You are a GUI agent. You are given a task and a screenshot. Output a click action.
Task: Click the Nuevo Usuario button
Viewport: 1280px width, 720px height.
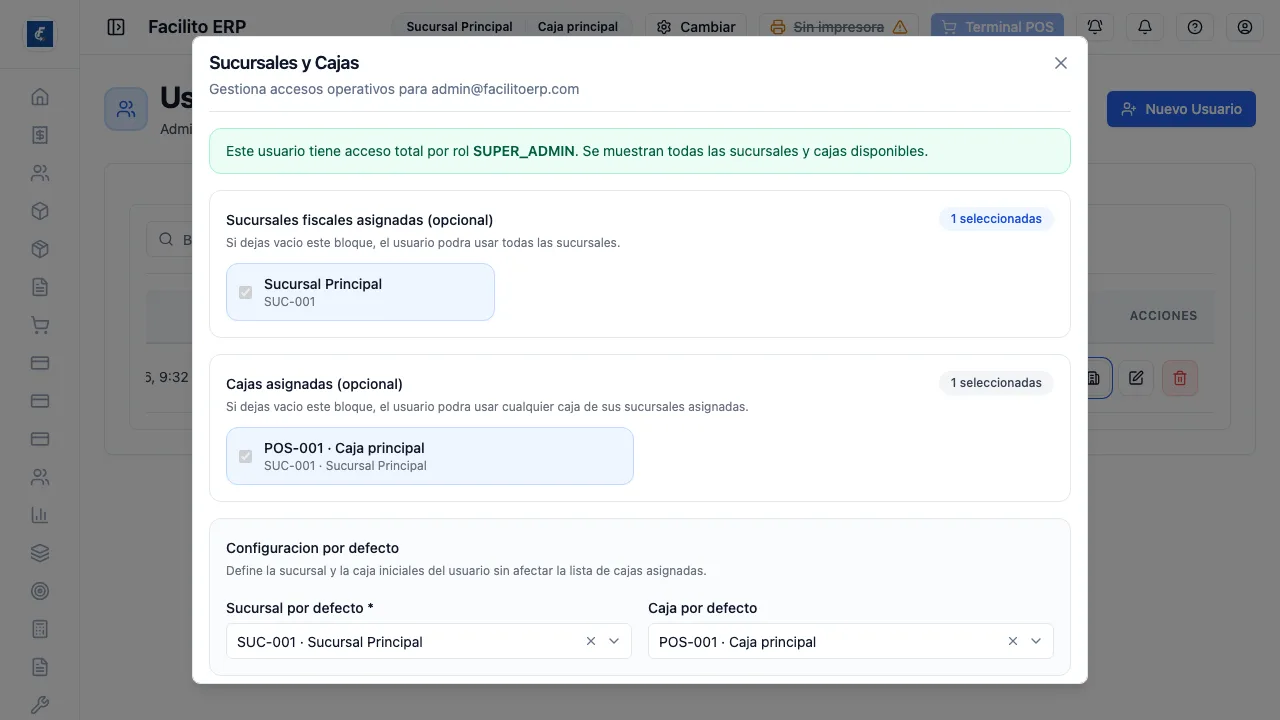[x=1181, y=109]
